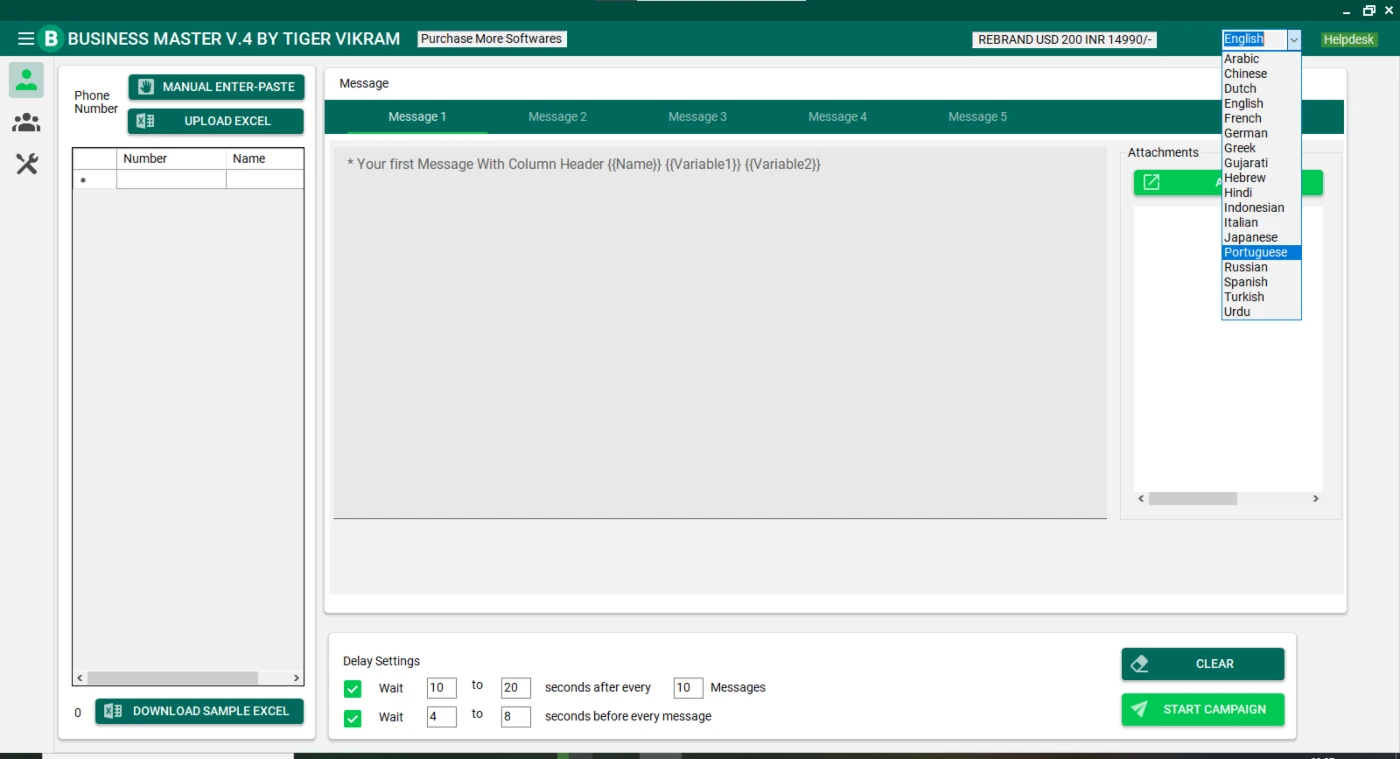
Task: Click the Rebrand USD 200 button
Action: [1065, 40]
